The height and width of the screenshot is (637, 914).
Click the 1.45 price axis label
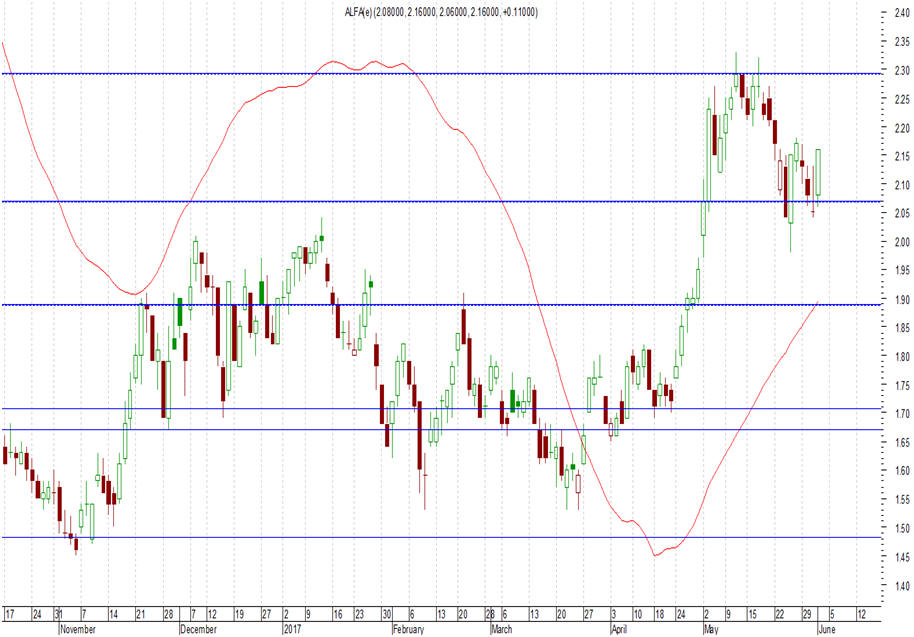(902, 558)
